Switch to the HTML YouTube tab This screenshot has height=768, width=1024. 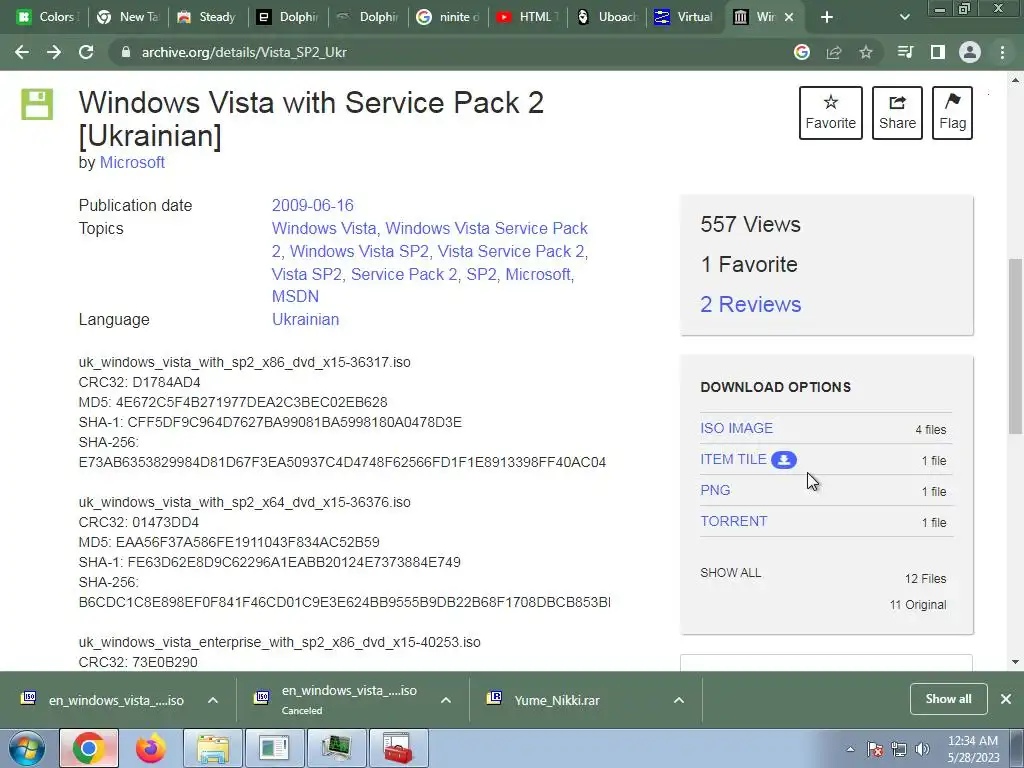coord(528,17)
